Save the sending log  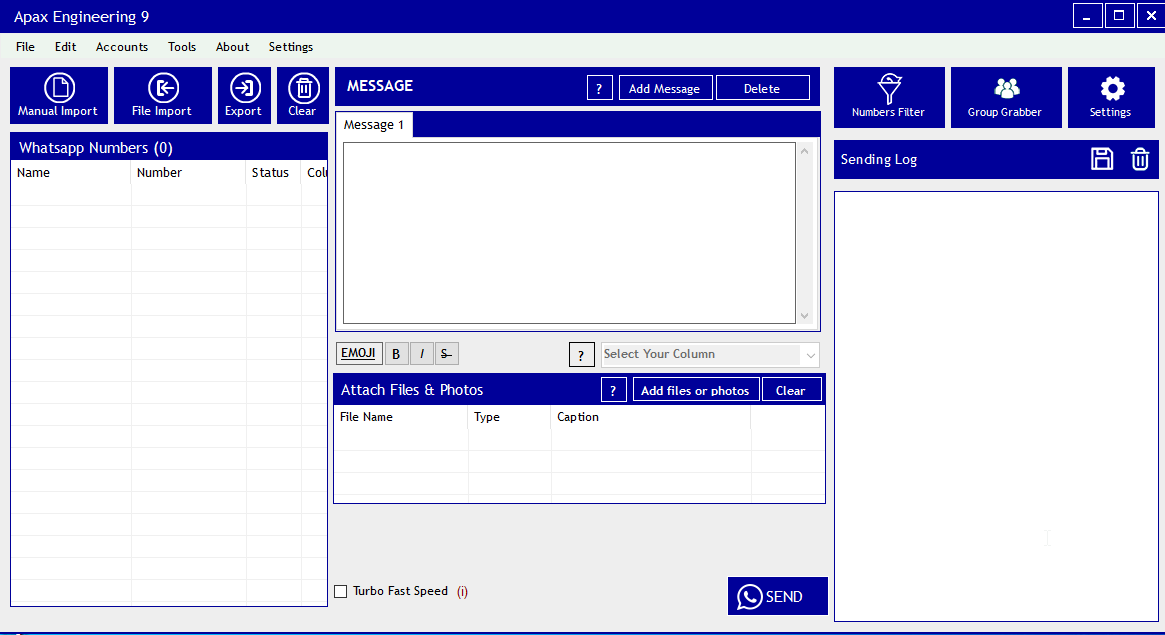(1102, 159)
